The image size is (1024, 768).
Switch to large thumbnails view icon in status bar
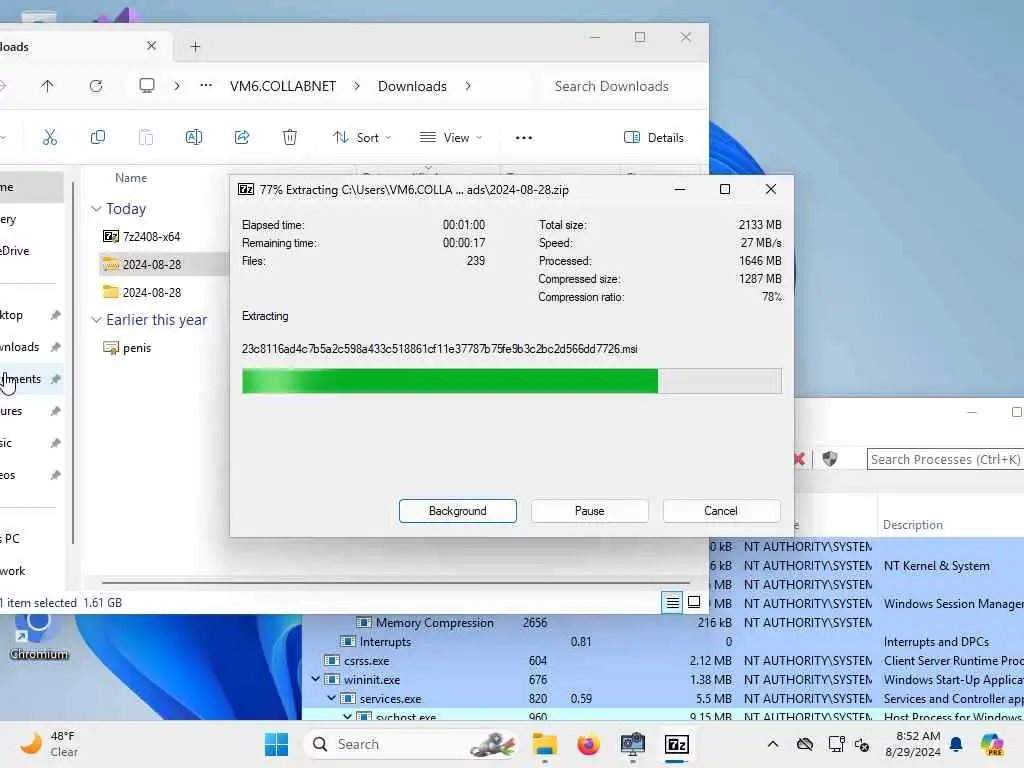pos(694,602)
